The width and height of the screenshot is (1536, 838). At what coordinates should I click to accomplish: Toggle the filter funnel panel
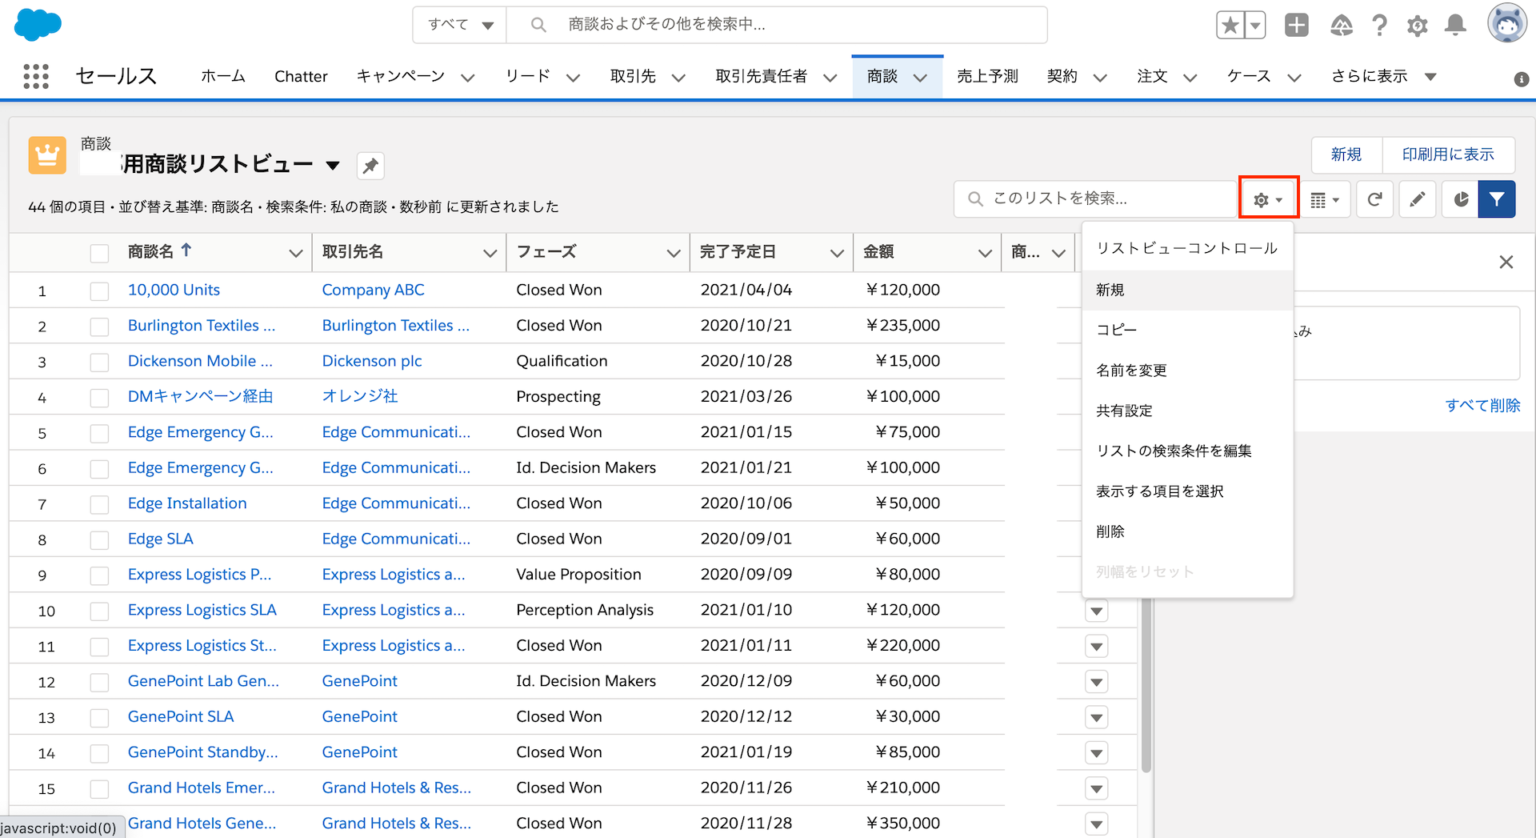1497,199
